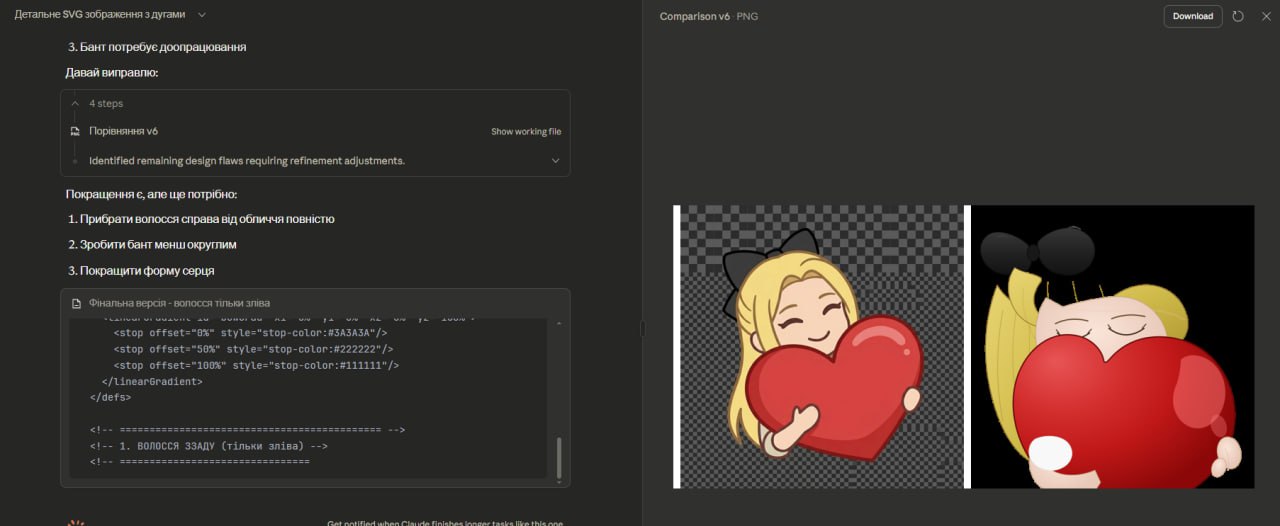Click the left reference girl-with-heart image
Screen dimensions: 1280x526
coord(821,347)
